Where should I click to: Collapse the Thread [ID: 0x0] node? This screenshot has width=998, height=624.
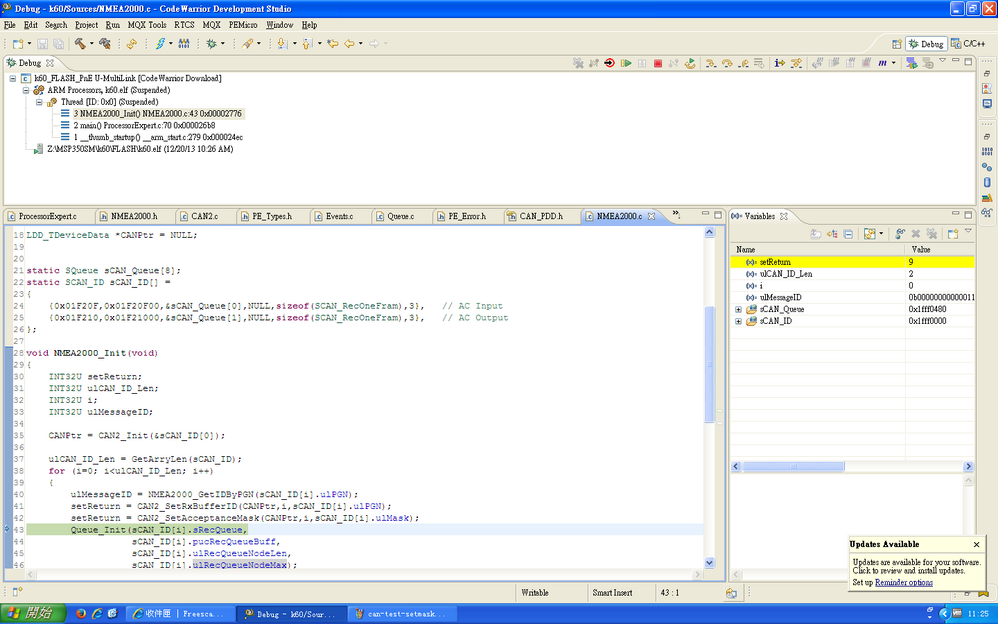(39, 102)
